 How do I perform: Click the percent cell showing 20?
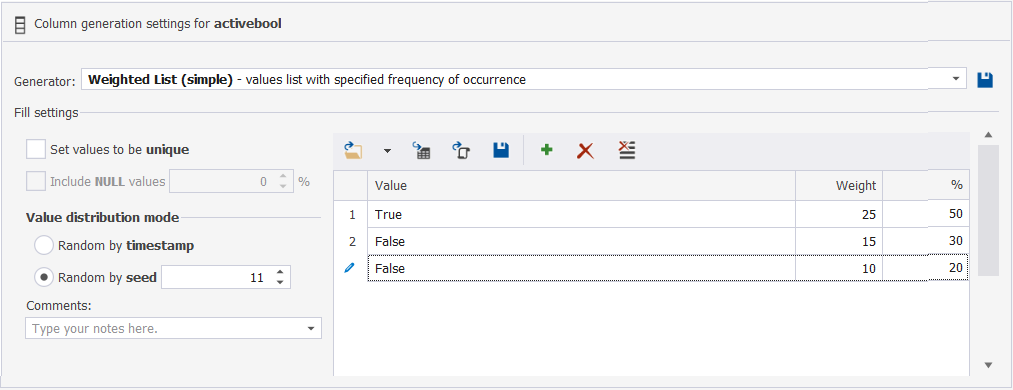click(x=926, y=268)
